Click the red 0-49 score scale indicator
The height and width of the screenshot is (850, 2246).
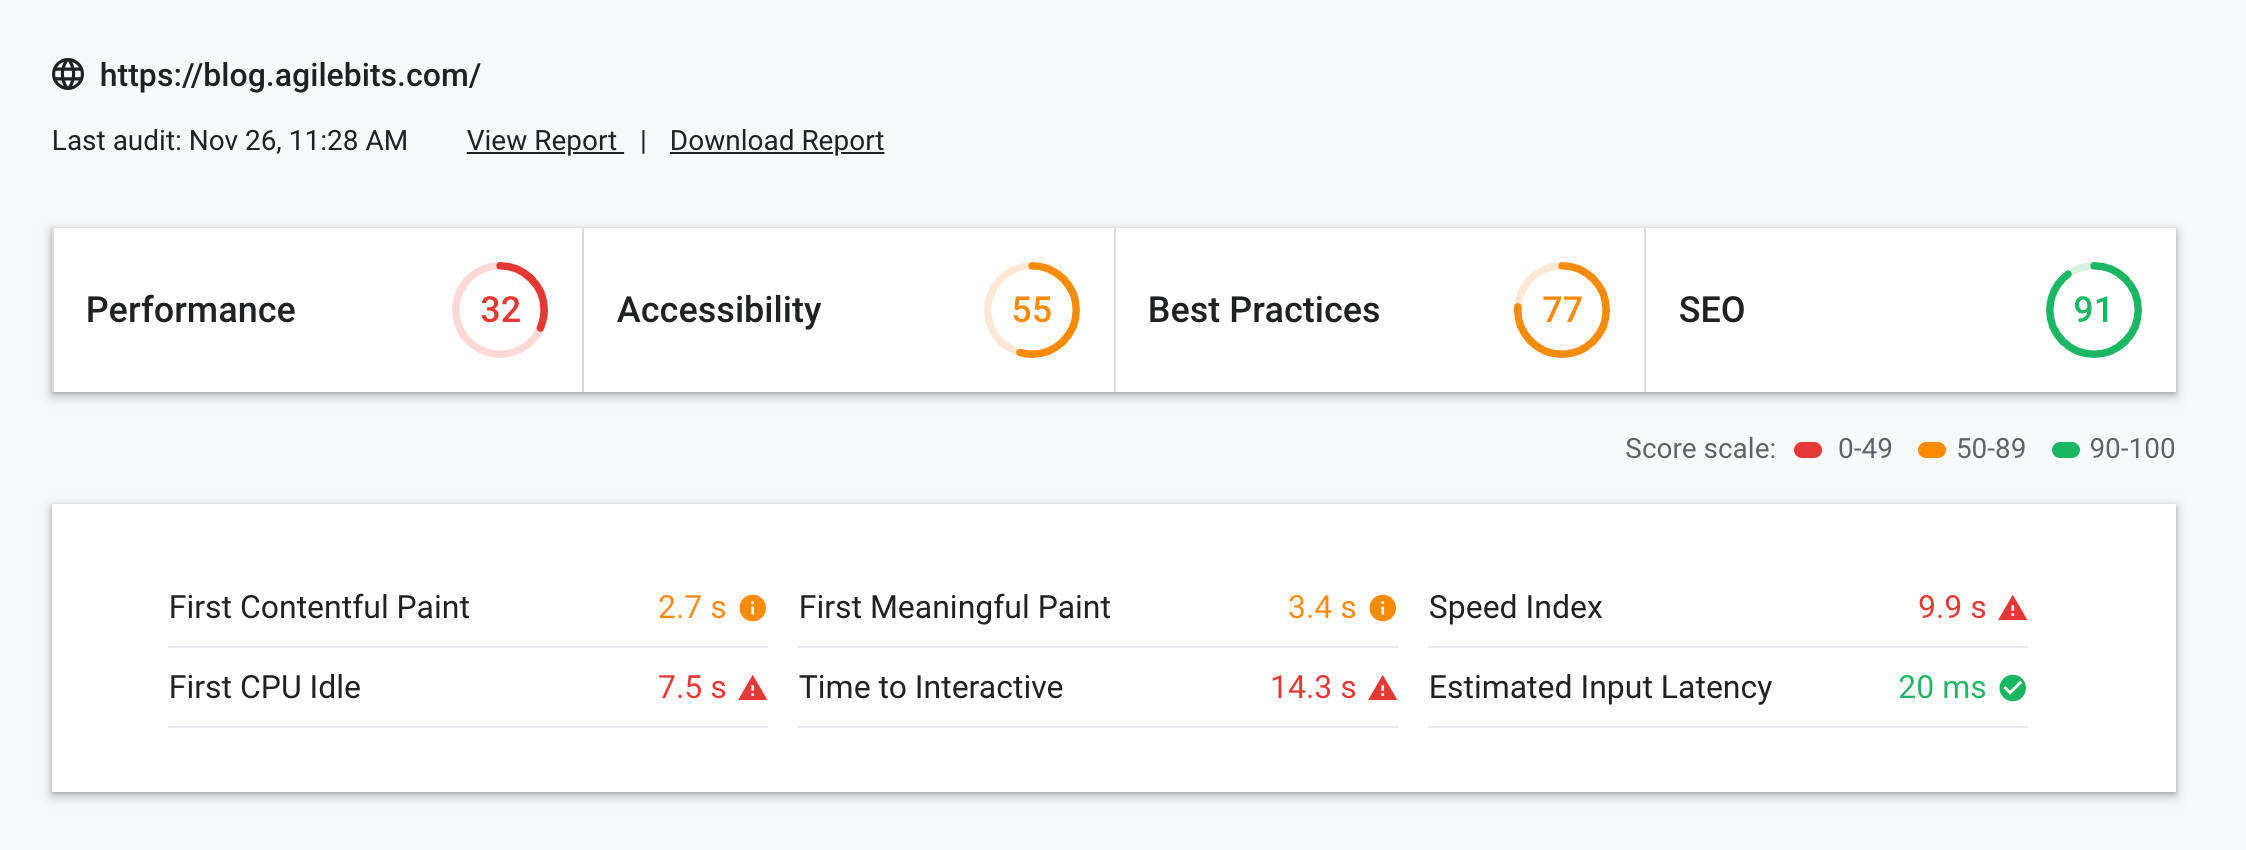tap(1806, 450)
